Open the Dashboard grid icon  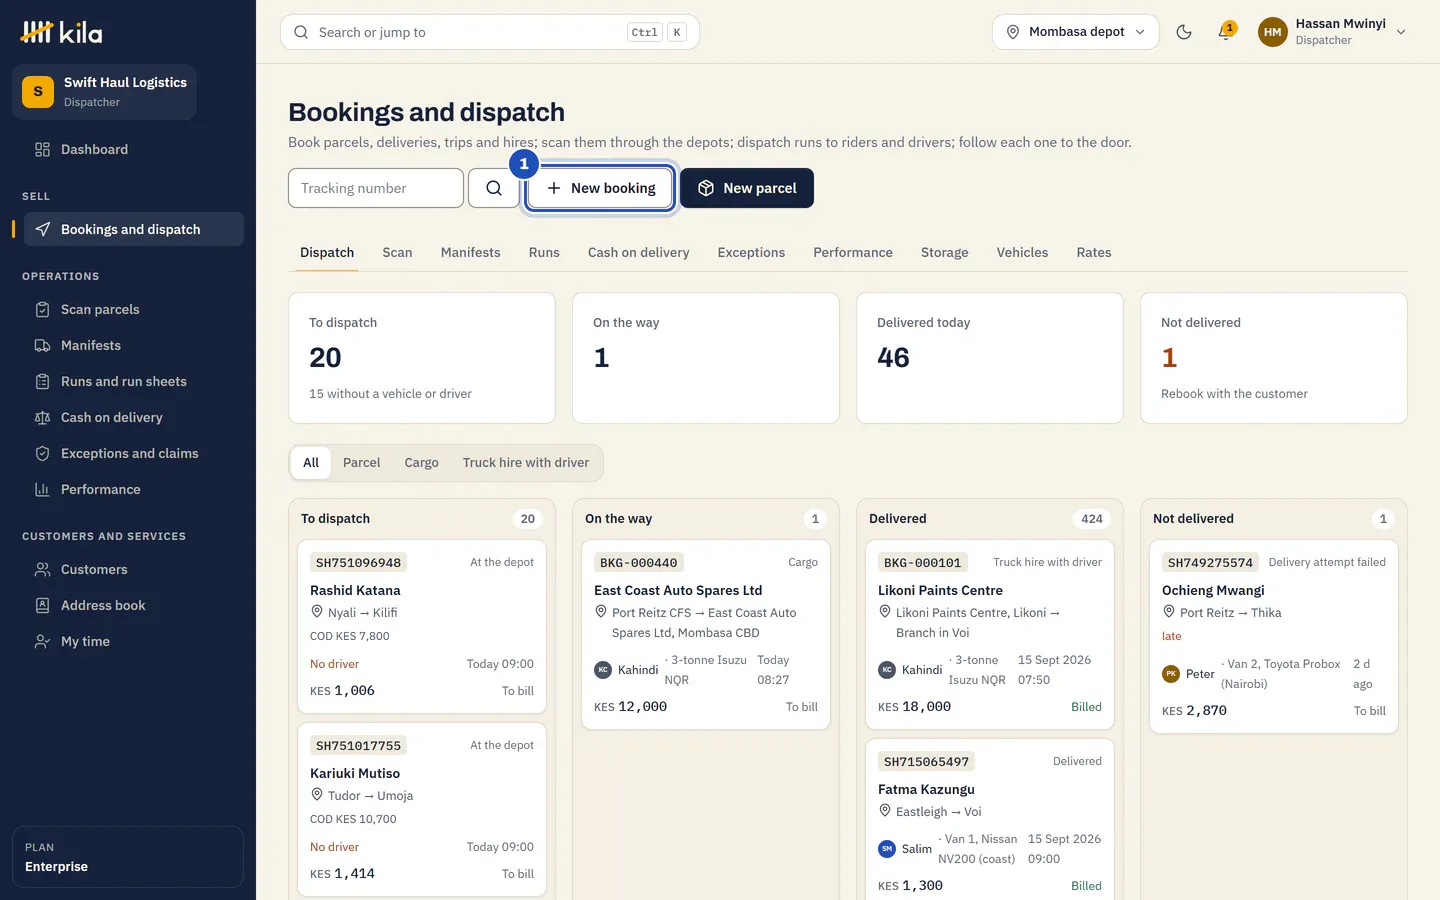(x=42, y=150)
